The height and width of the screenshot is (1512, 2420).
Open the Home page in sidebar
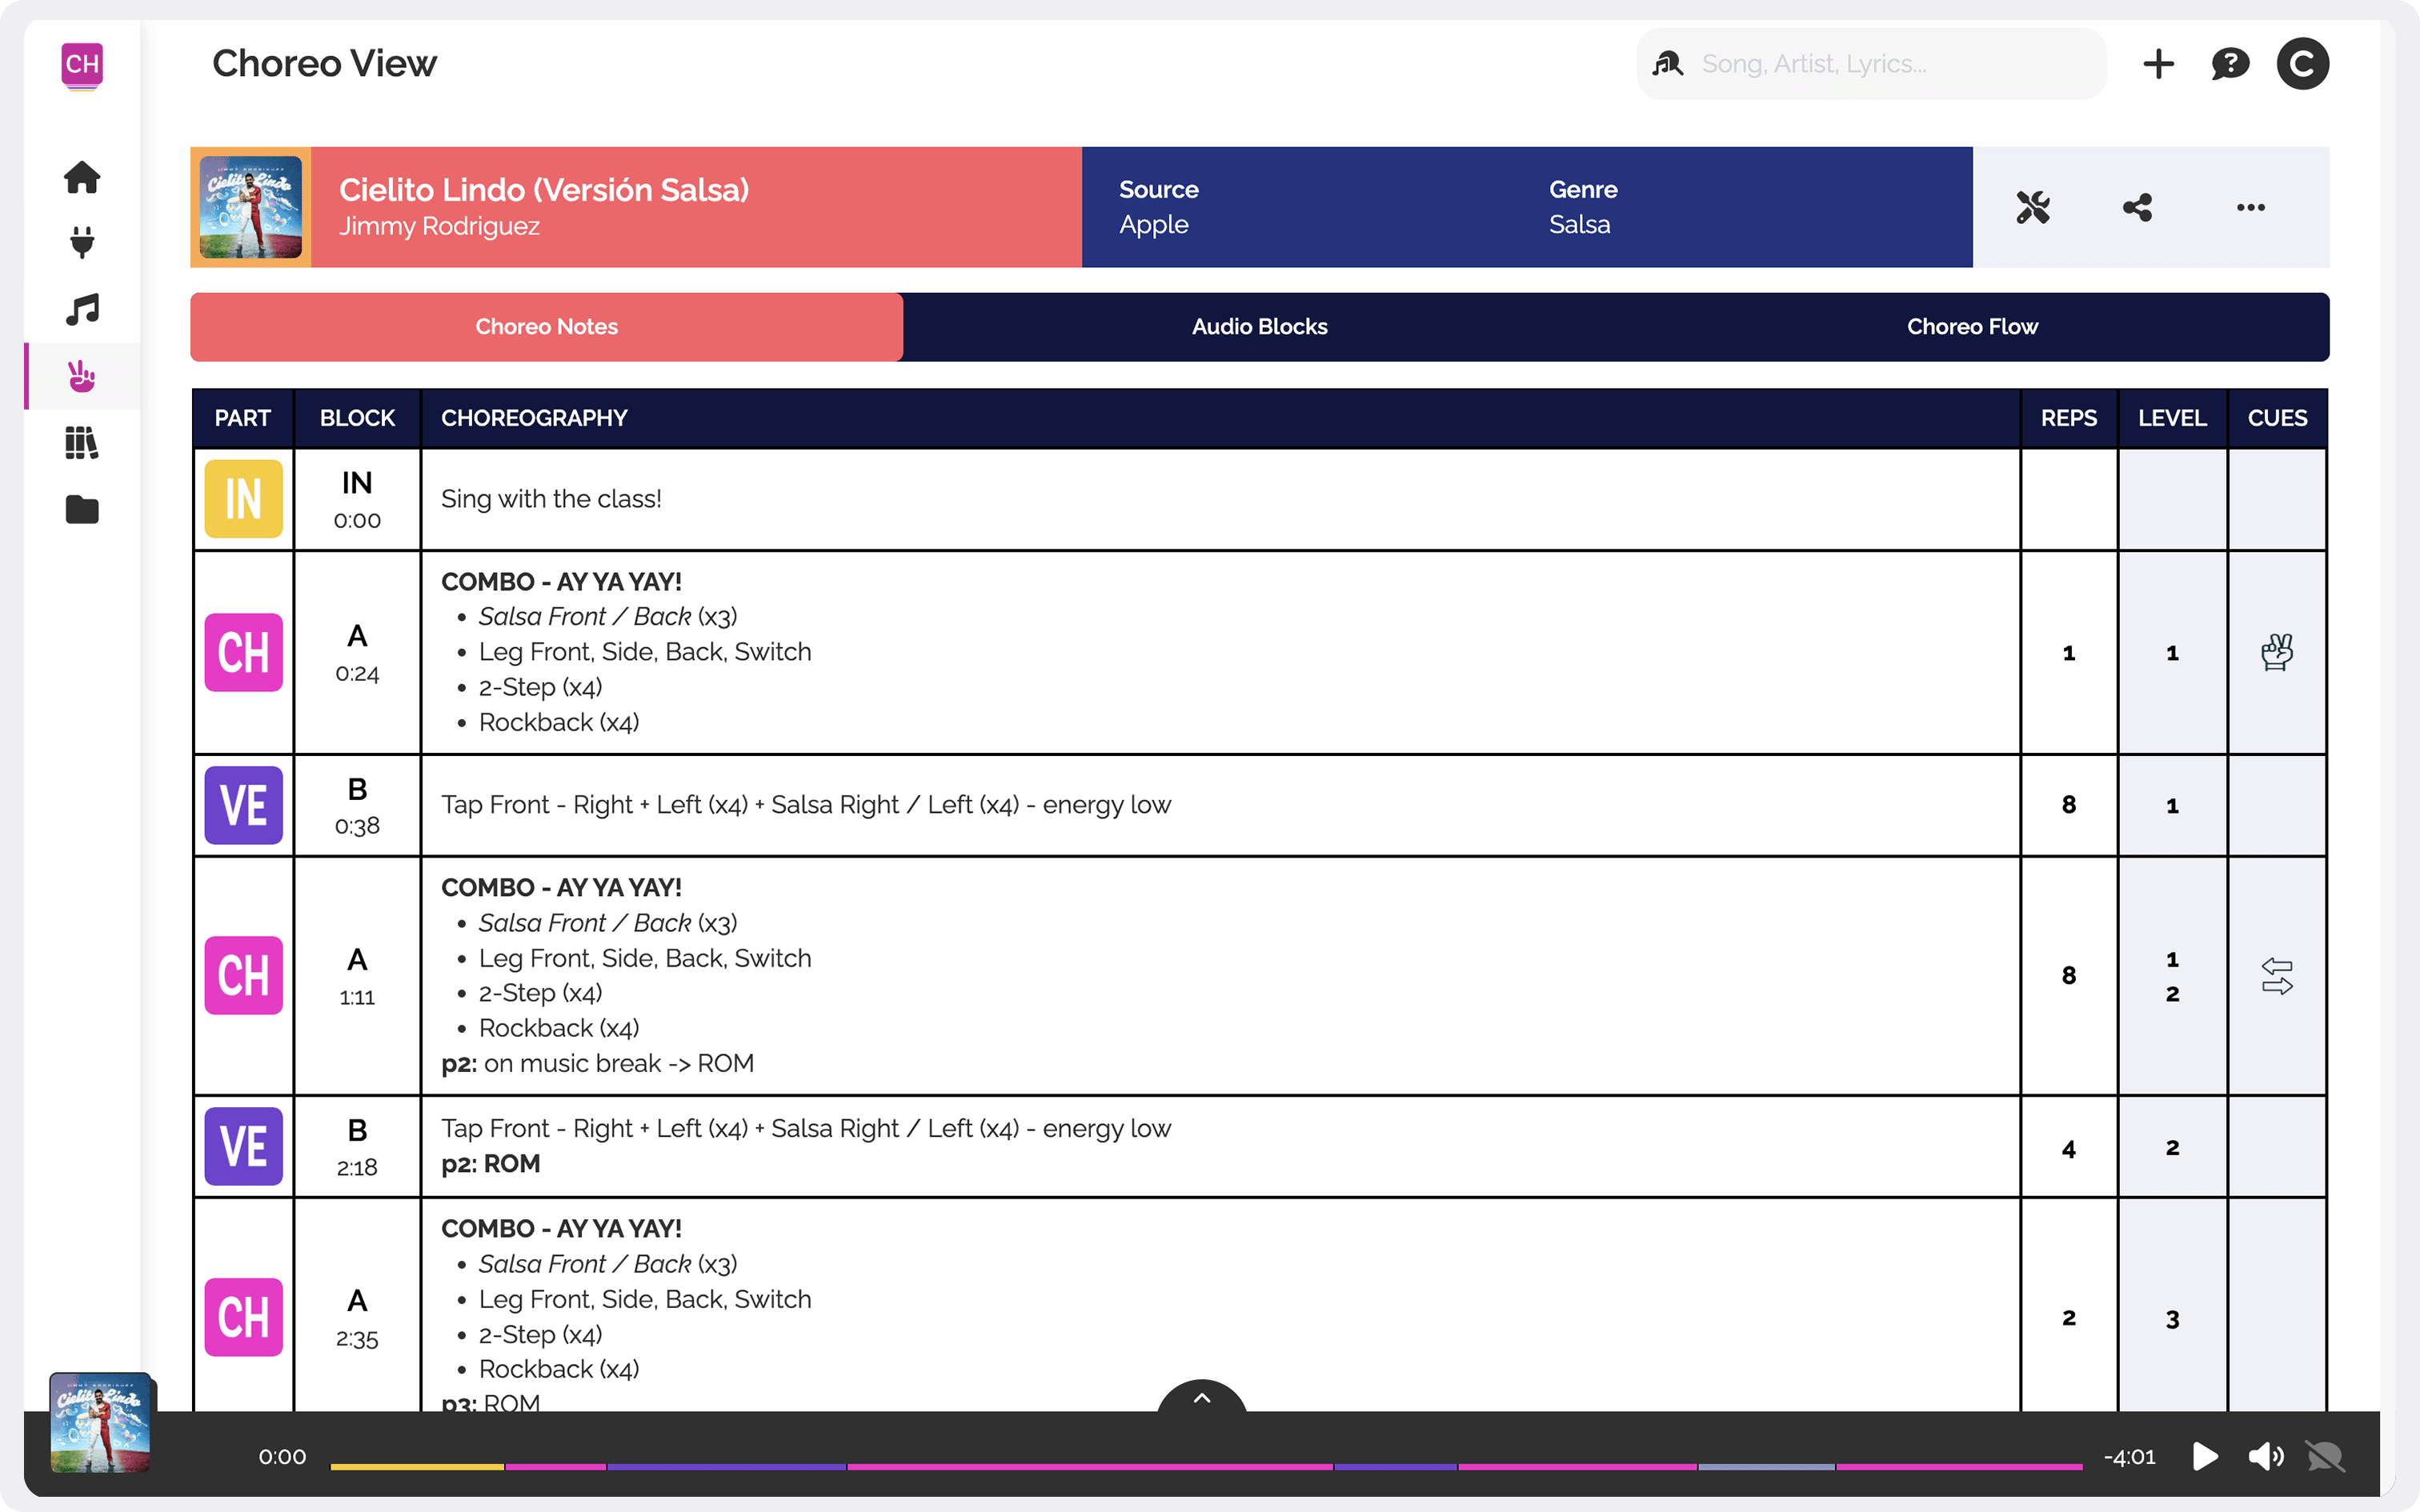tap(82, 177)
